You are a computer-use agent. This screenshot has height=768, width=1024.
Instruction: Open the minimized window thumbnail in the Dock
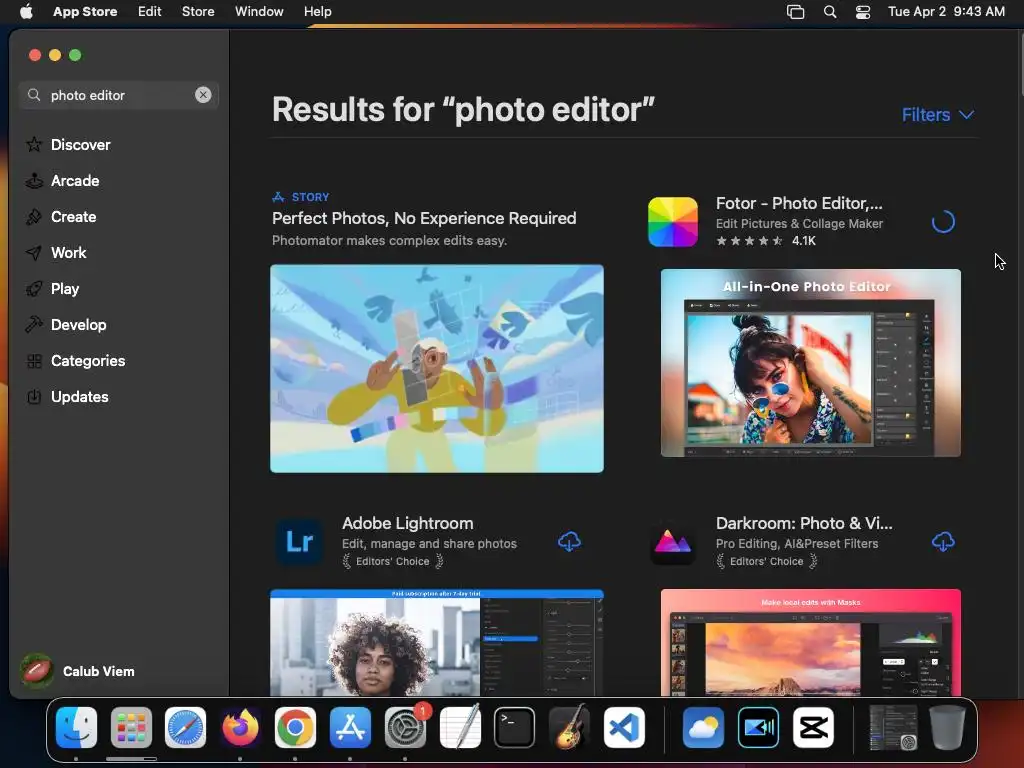[x=893, y=728]
